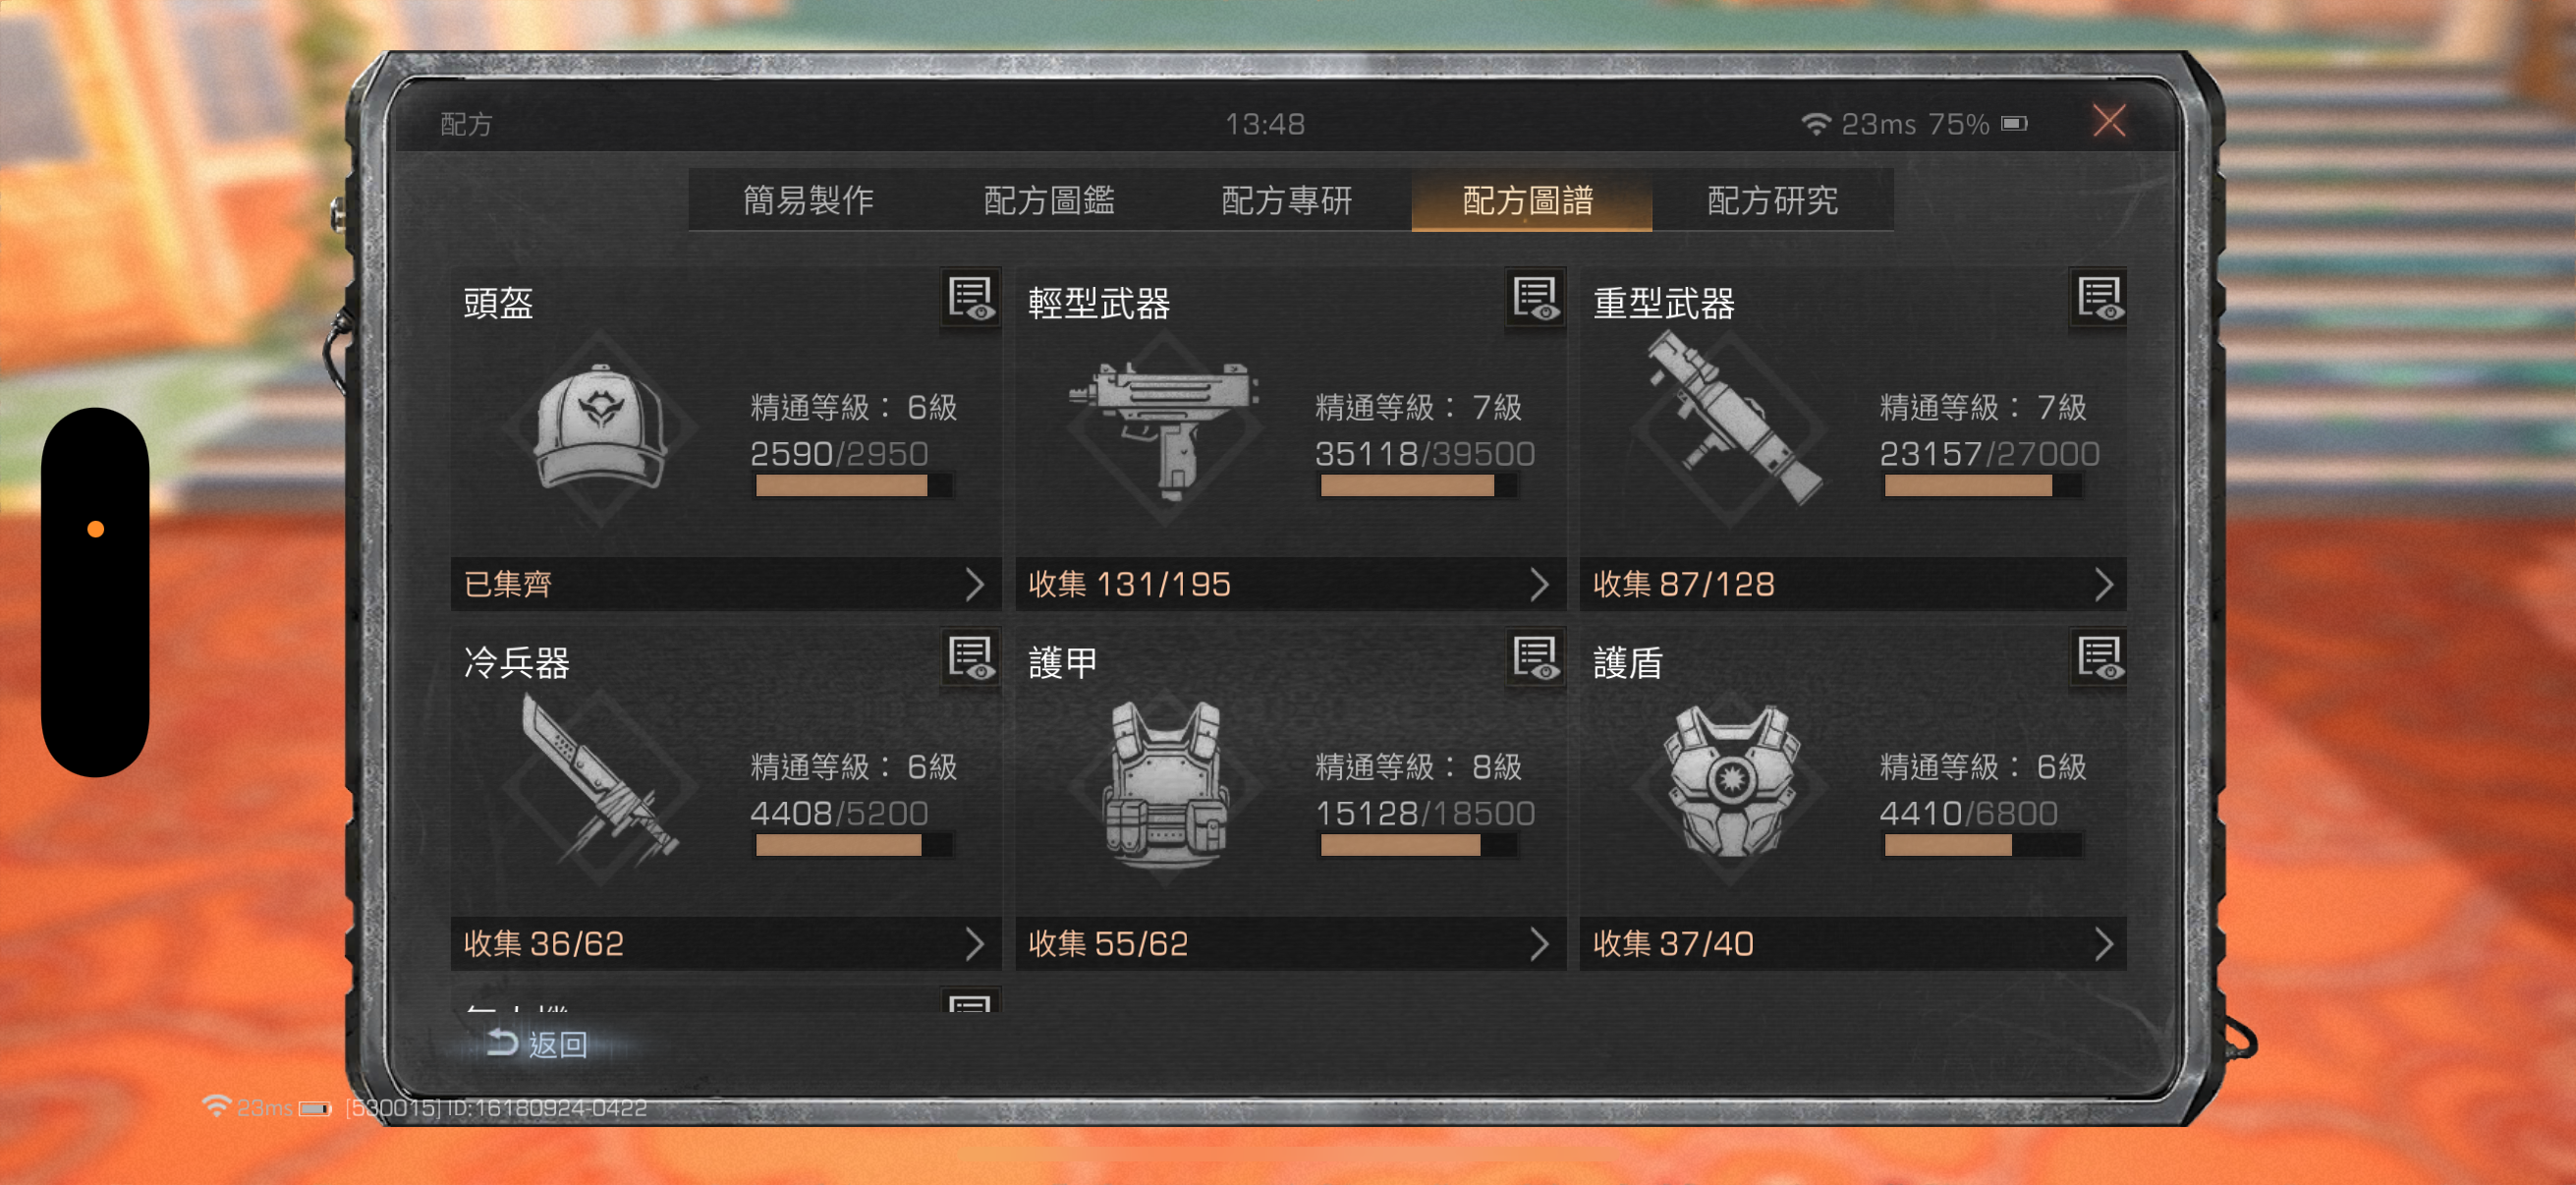Switch to the 簡易製作 tab
Viewport: 2576px width, 1185px height.
click(x=808, y=201)
